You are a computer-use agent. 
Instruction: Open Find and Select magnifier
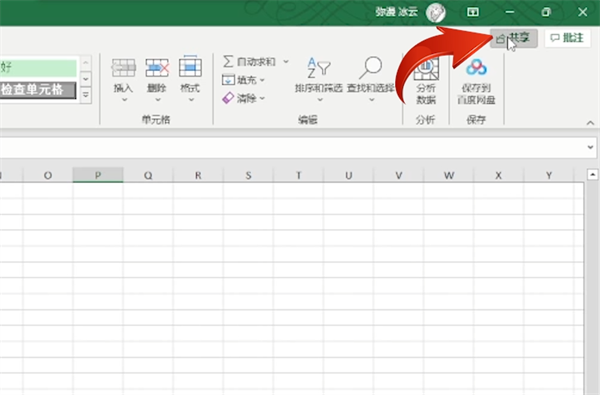(370, 67)
